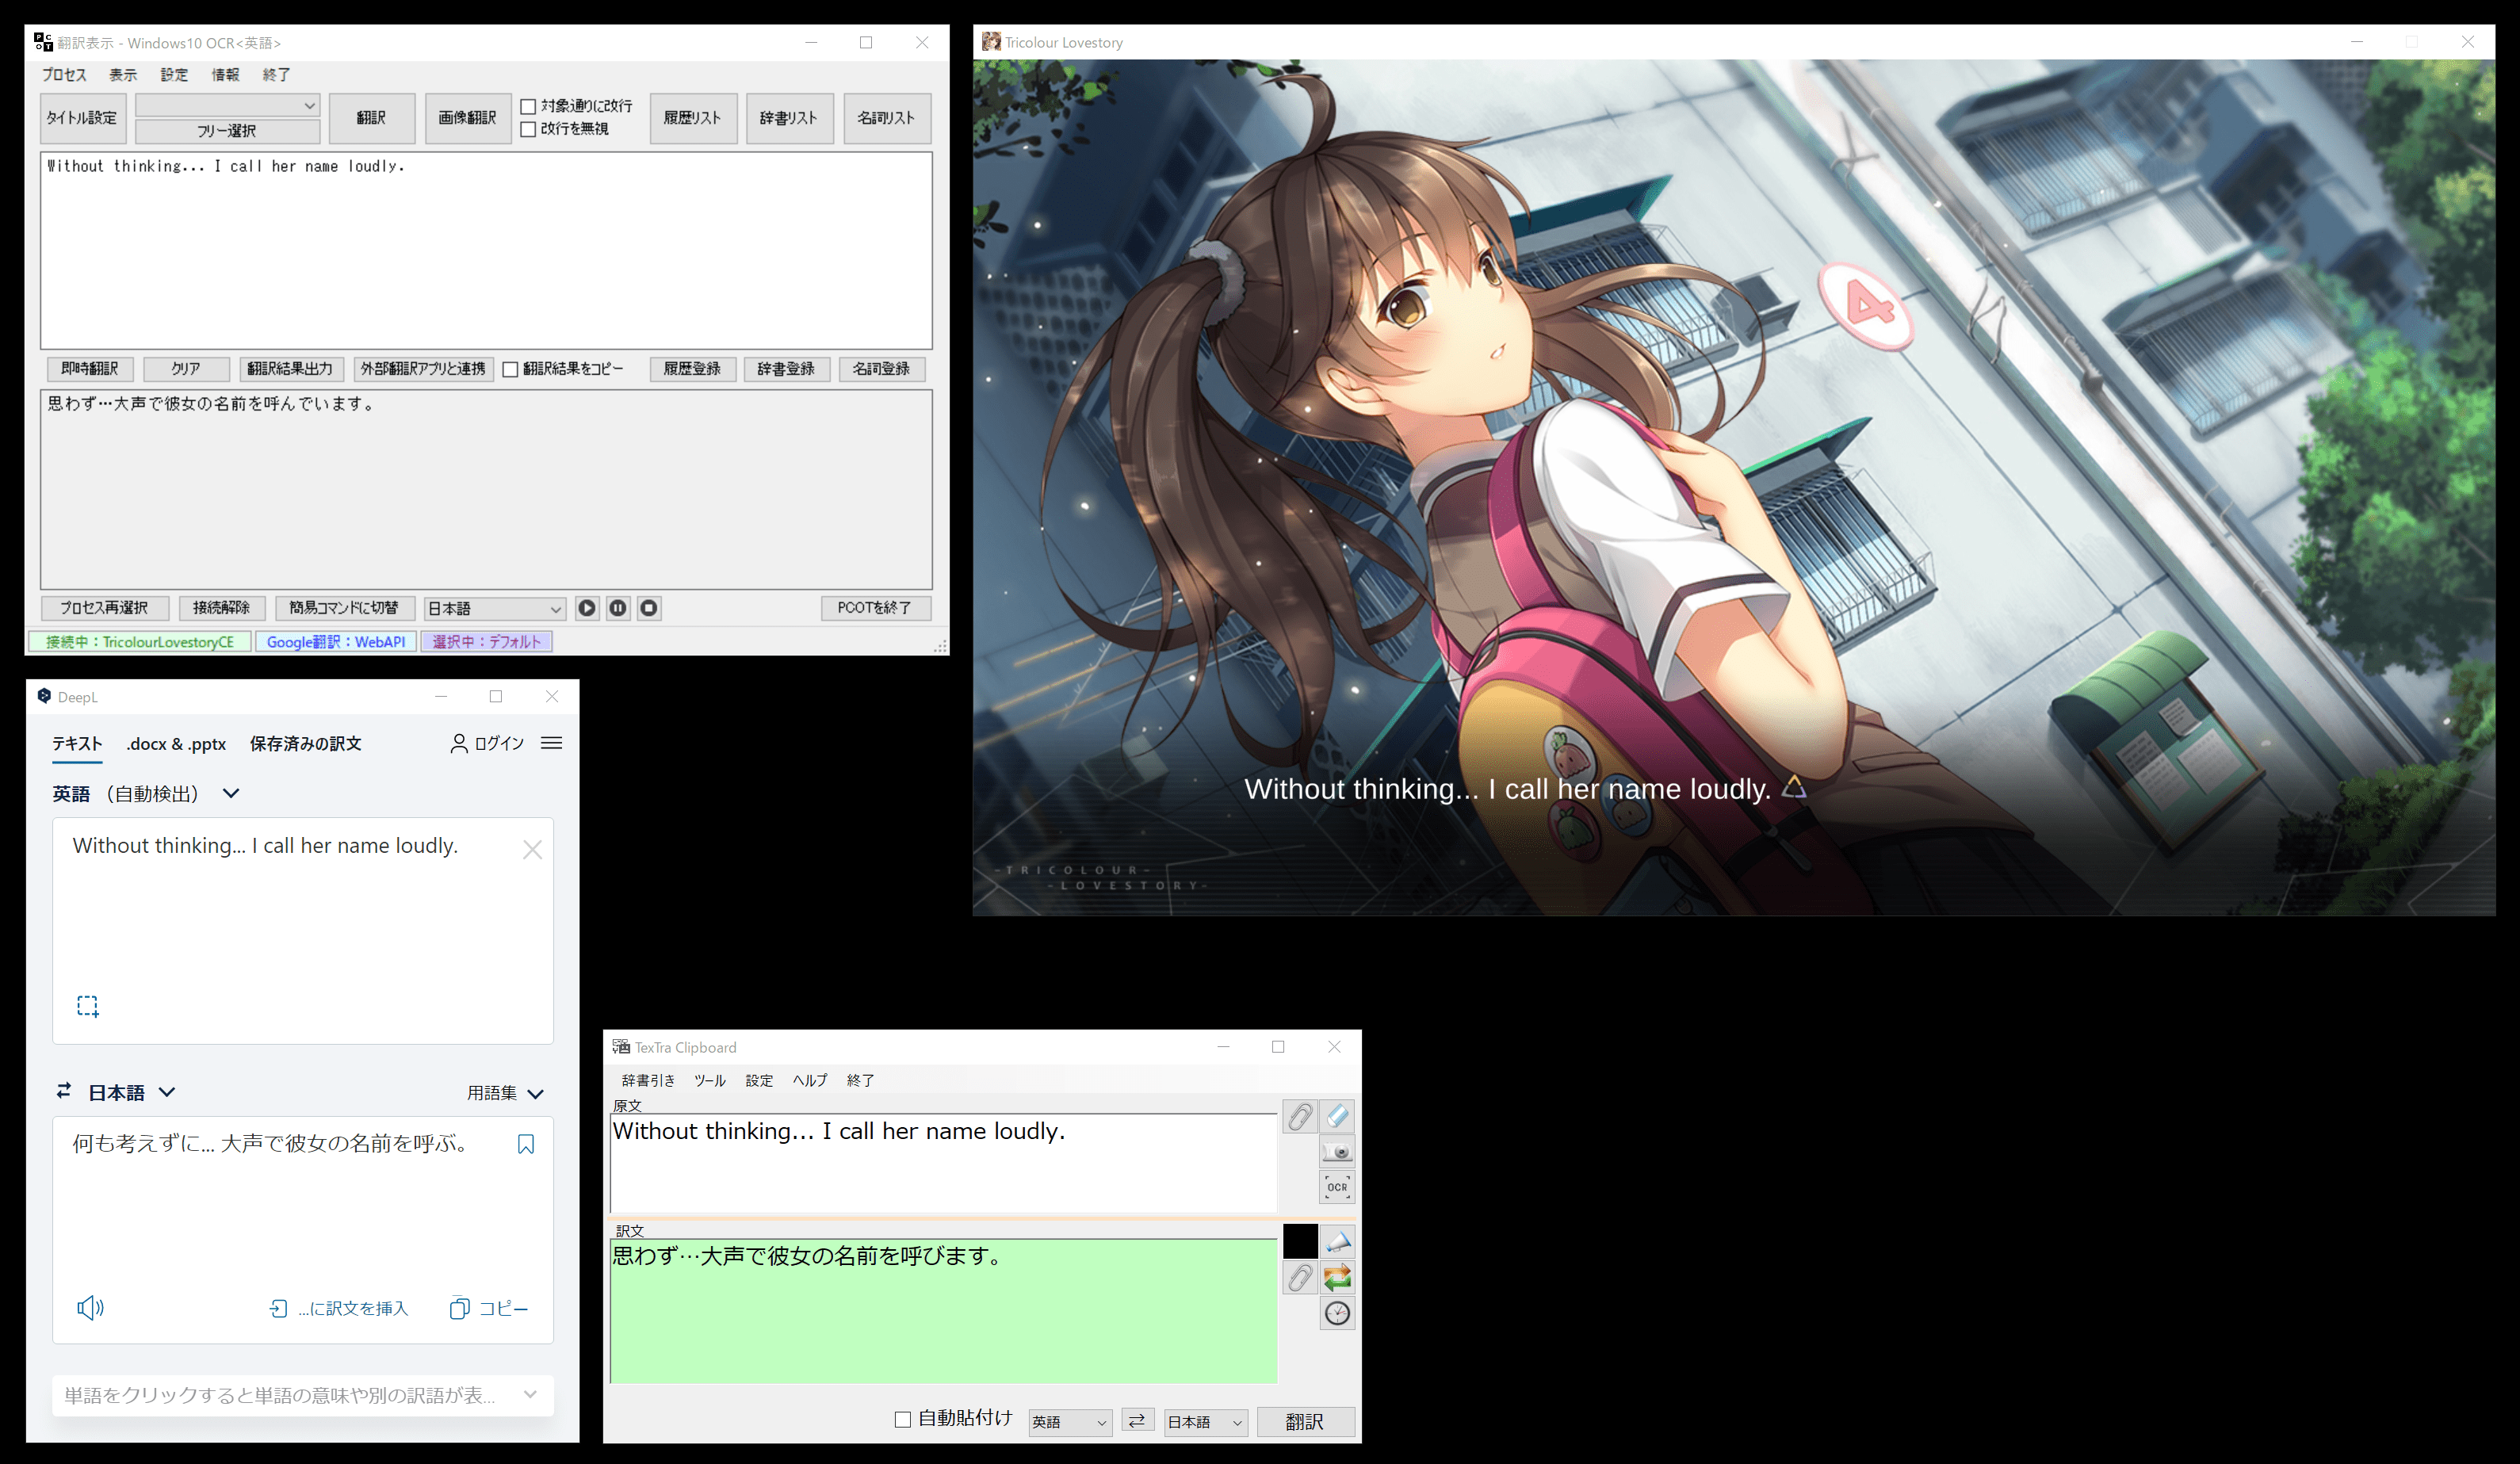This screenshot has width=2520, height=1464.
Task: Click the camera screenshot icon in TexTra
Action: click(1337, 1151)
